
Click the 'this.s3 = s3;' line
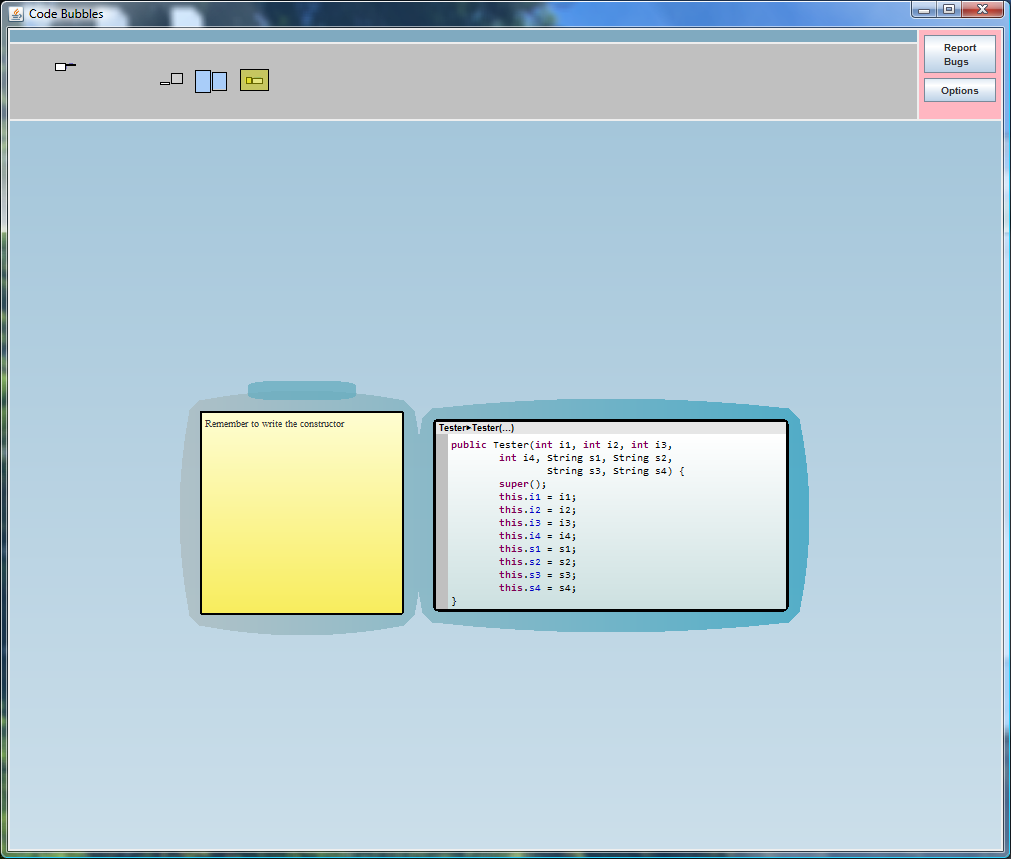[537, 575]
